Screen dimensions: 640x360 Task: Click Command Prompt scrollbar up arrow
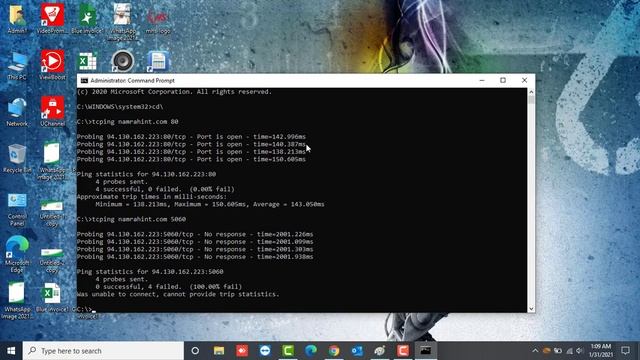point(531,92)
